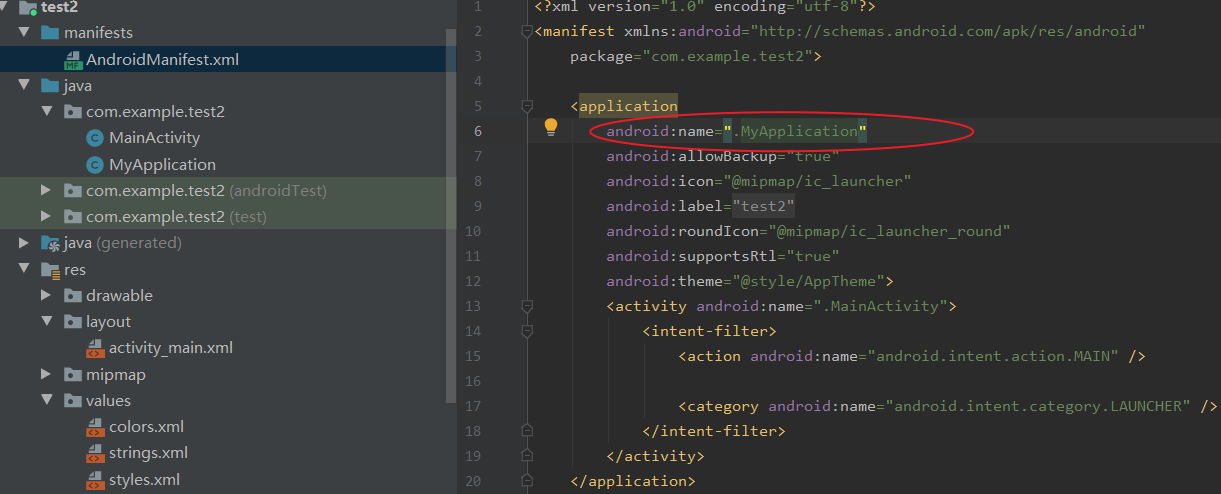This screenshot has width=1221, height=494.
Task: Fold the manifest tag at line 2
Action: [527, 31]
